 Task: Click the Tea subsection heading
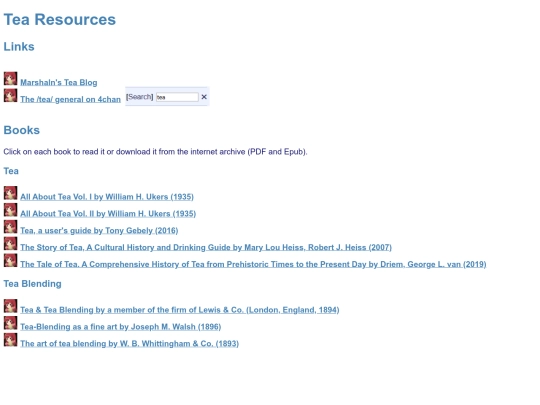11,171
